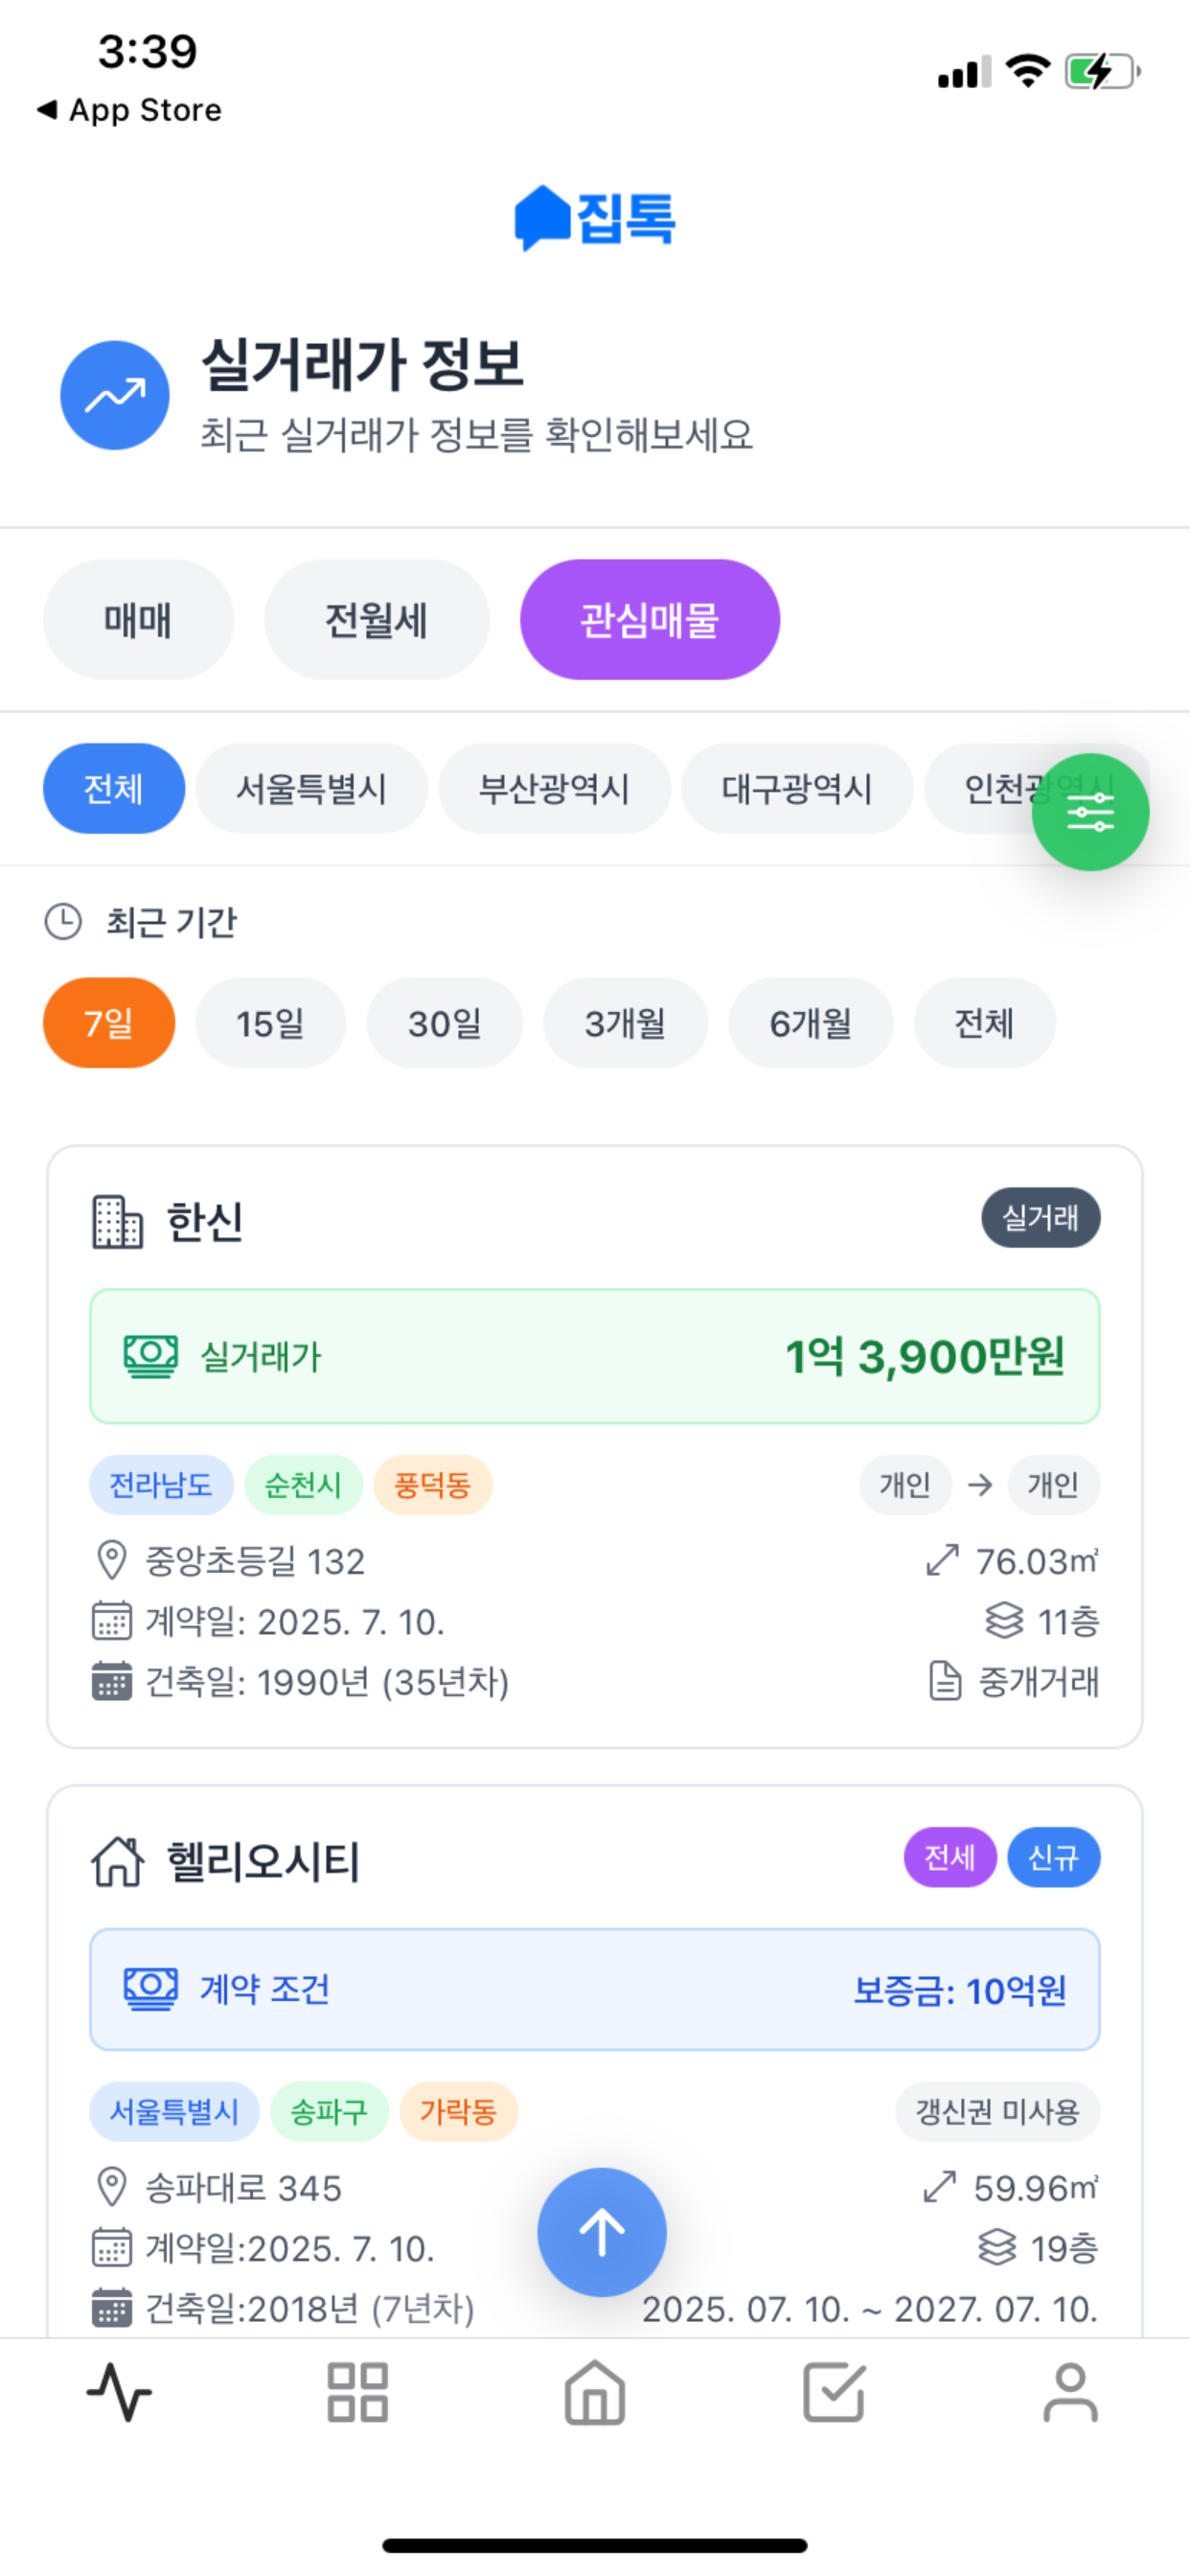Select the 15일 period filter
This screenshot has height=2576, width=1190.
click(270, 1022)
